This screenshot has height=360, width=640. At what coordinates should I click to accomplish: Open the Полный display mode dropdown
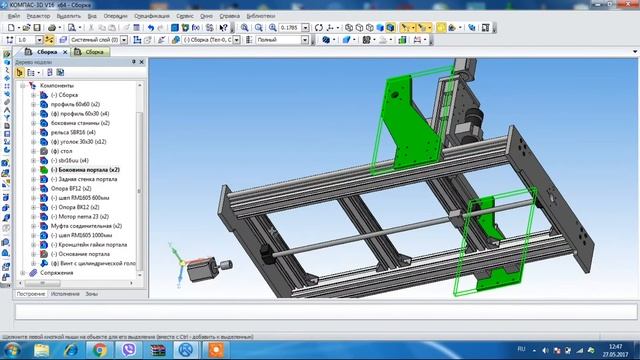(304, 40)
